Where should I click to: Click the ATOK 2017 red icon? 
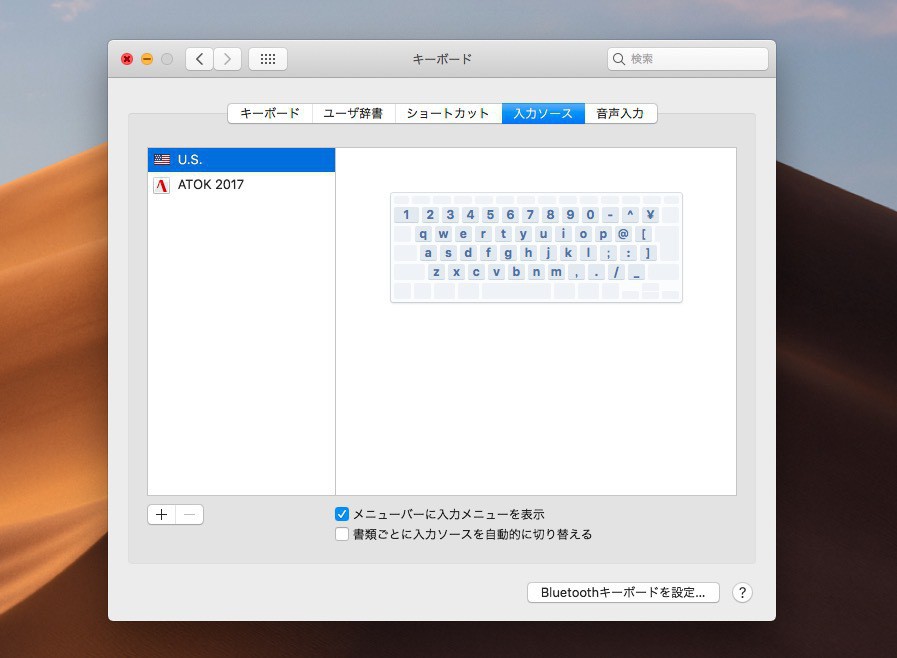point(162,185)
